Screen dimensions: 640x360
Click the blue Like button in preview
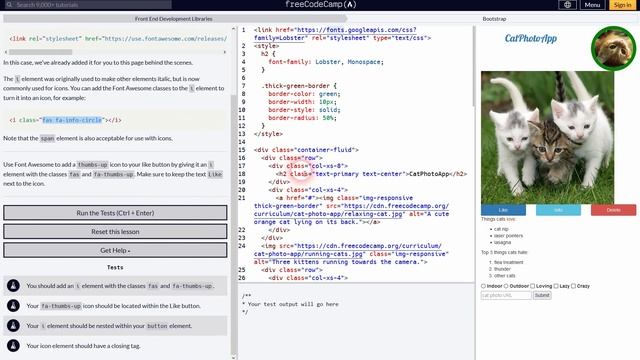pos(503,210)
